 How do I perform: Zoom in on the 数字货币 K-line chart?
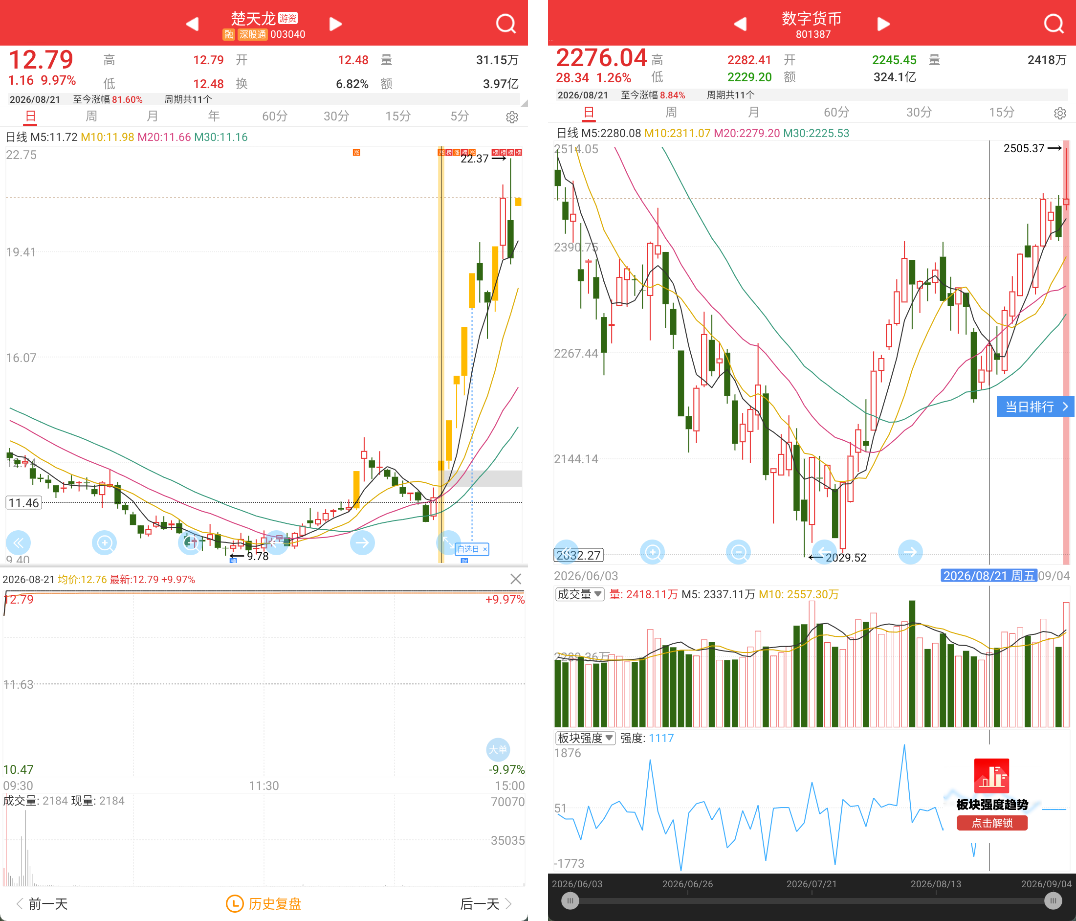click(653, 552)
